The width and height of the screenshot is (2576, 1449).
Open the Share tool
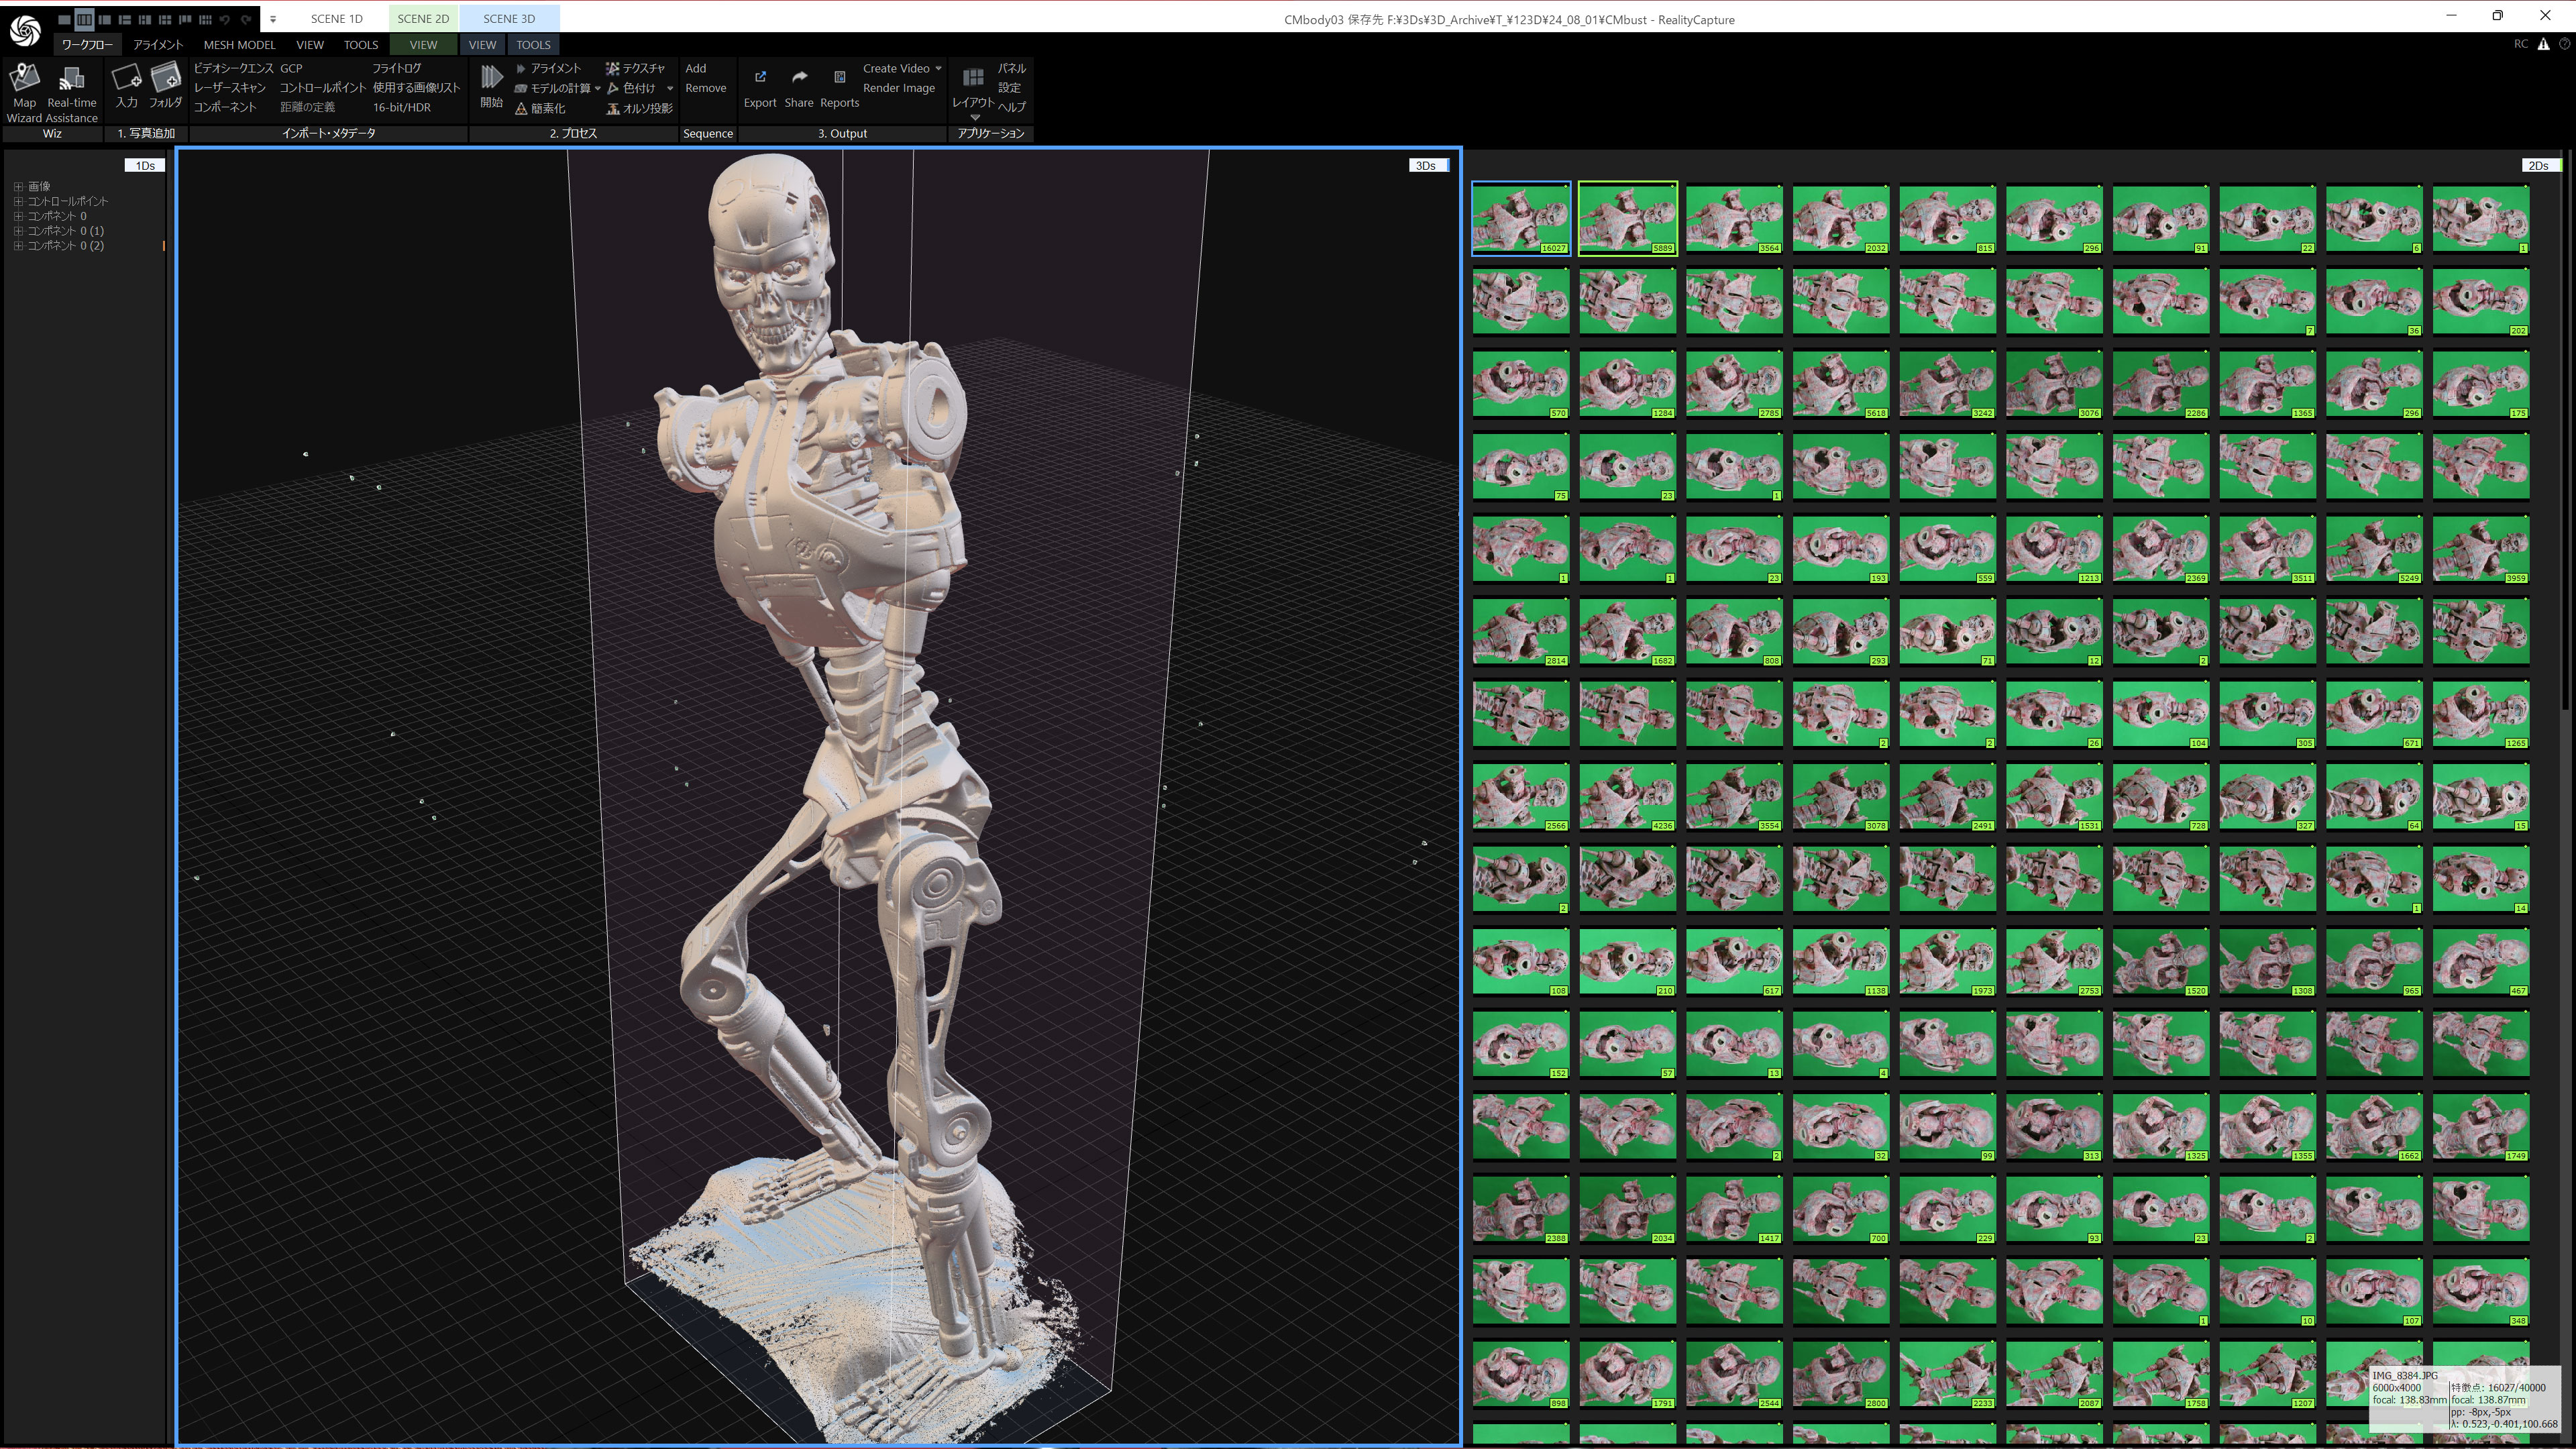(x=799, y=88)
